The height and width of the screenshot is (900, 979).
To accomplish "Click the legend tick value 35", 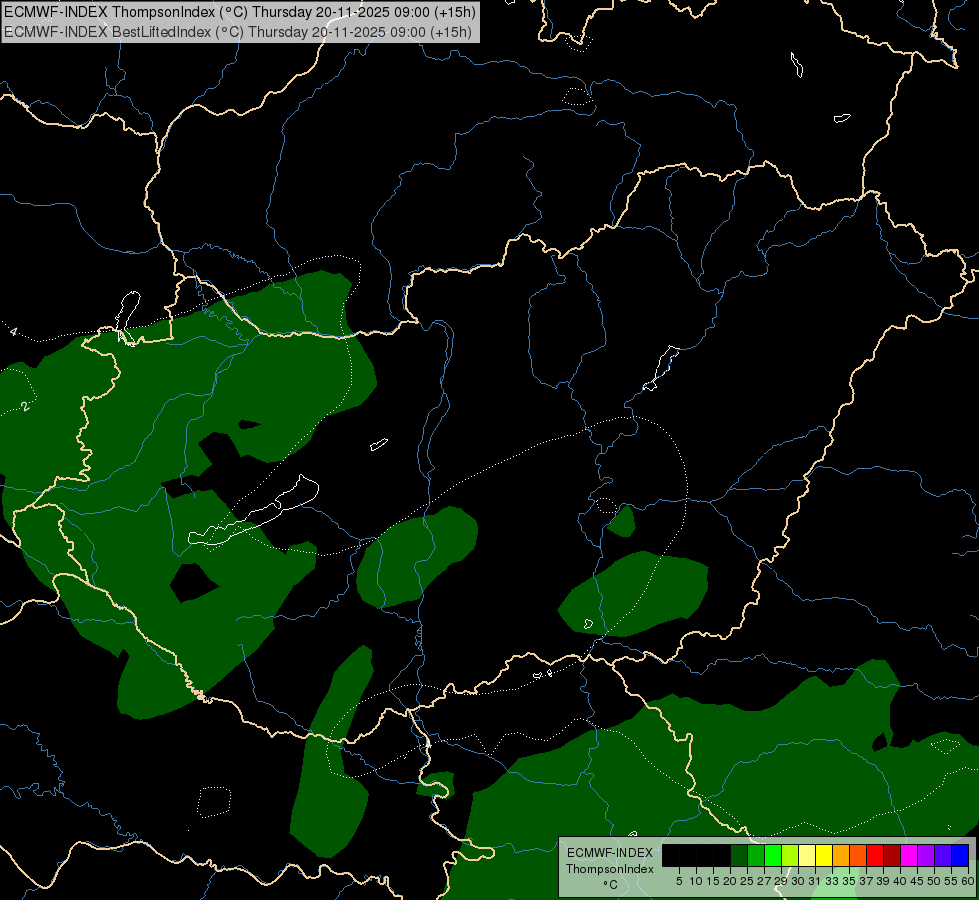I will click(849, 881).
